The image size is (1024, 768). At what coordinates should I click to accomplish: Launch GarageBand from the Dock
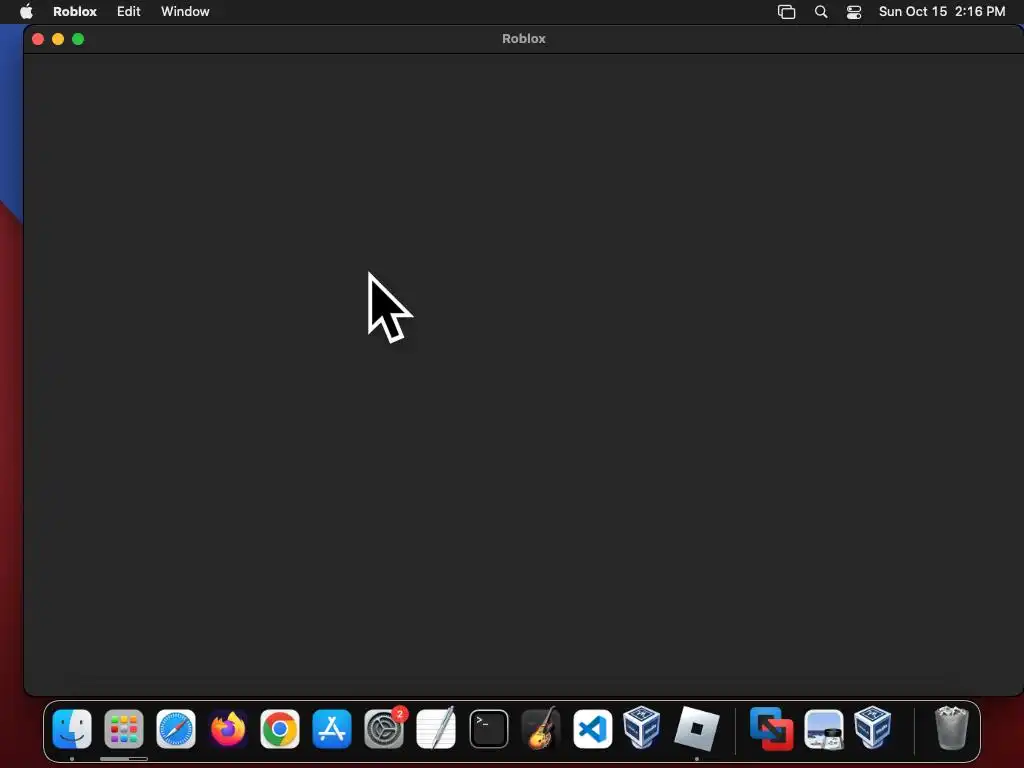(x=541, y=729)
